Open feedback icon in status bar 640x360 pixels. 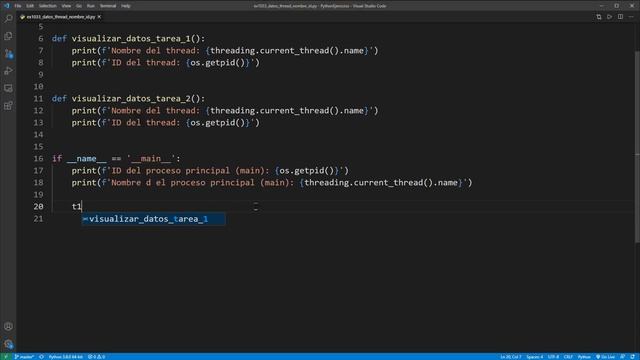click(622, 357)
